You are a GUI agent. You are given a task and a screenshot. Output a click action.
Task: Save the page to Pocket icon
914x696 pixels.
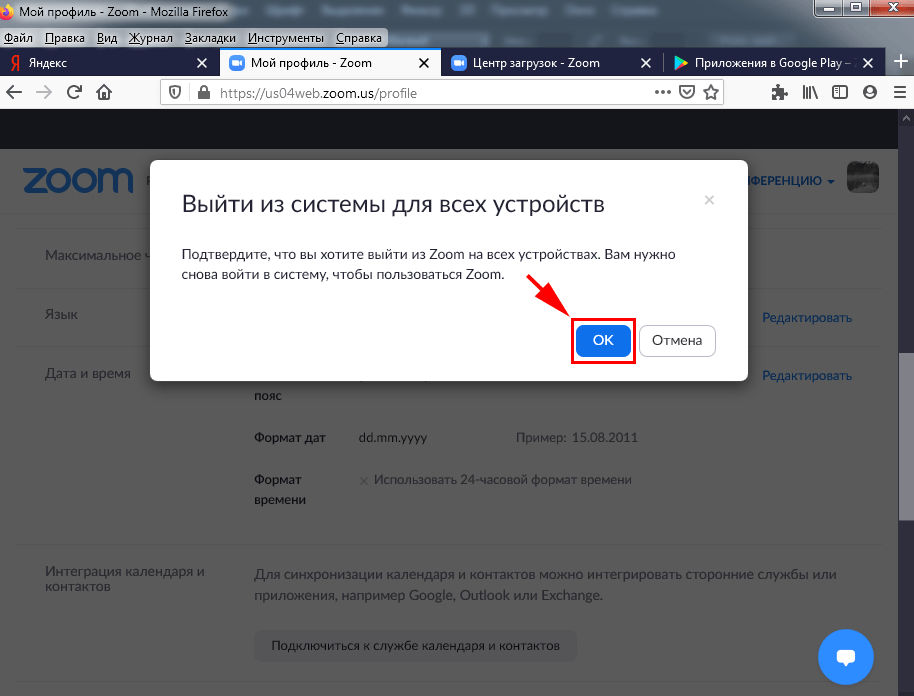pyautogui.click(x=687, y=92)
